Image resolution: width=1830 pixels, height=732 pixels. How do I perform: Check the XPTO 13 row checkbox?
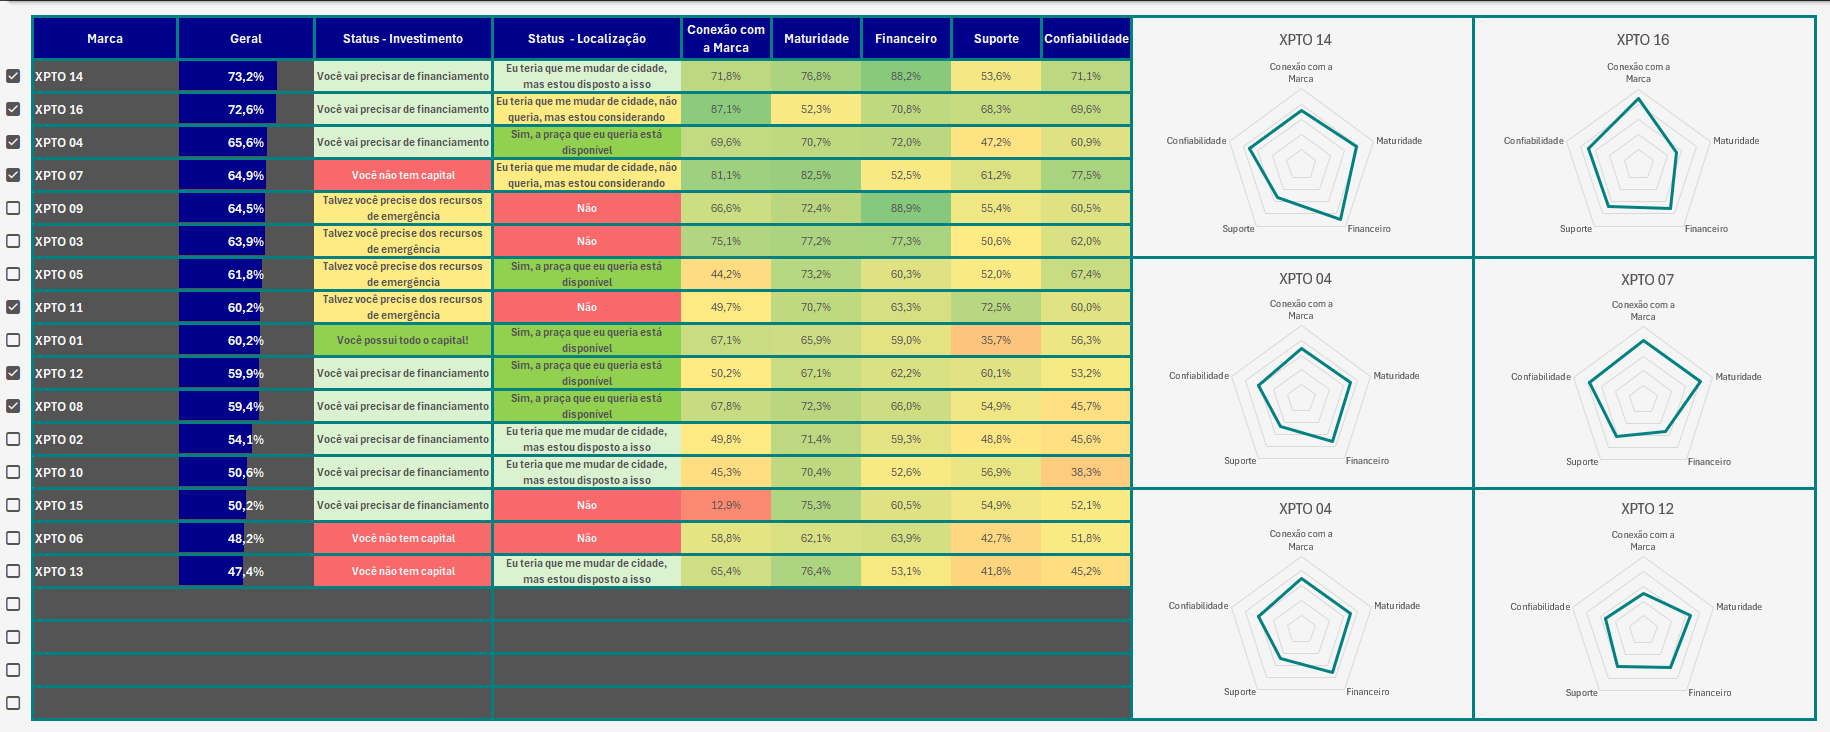pos(13,571)
